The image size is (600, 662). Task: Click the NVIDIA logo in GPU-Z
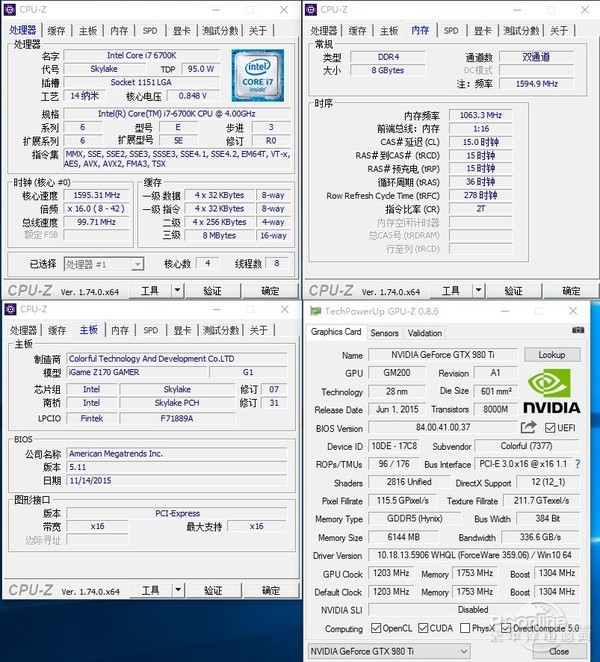point(551,391)
